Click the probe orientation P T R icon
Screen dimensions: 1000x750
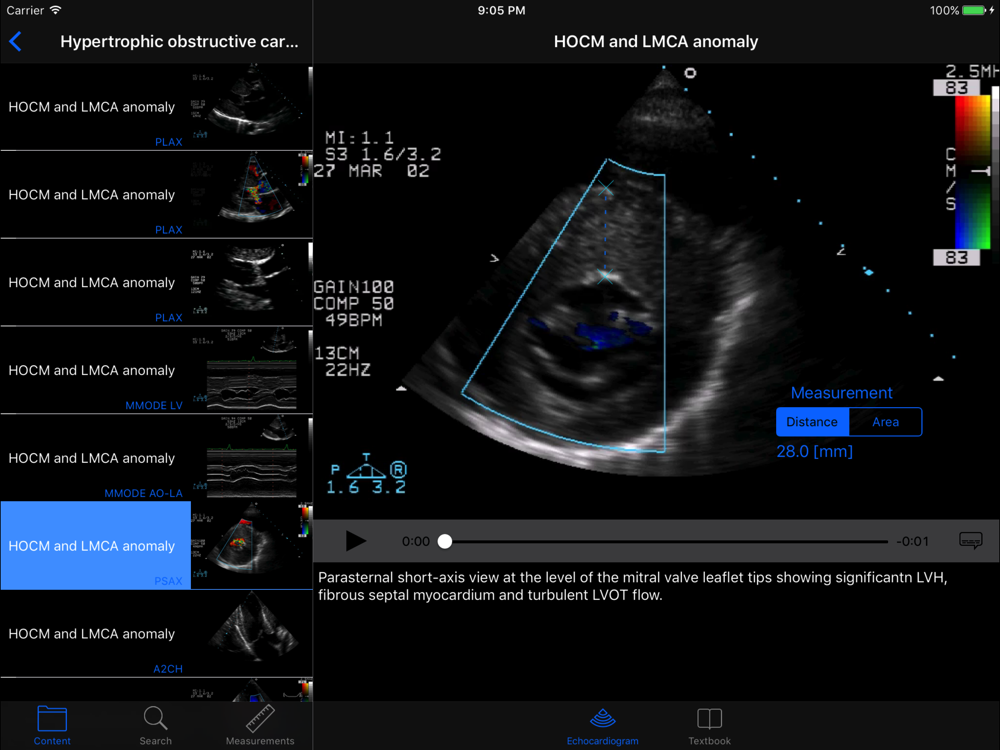pyautogui.click(x=367, y=474)
